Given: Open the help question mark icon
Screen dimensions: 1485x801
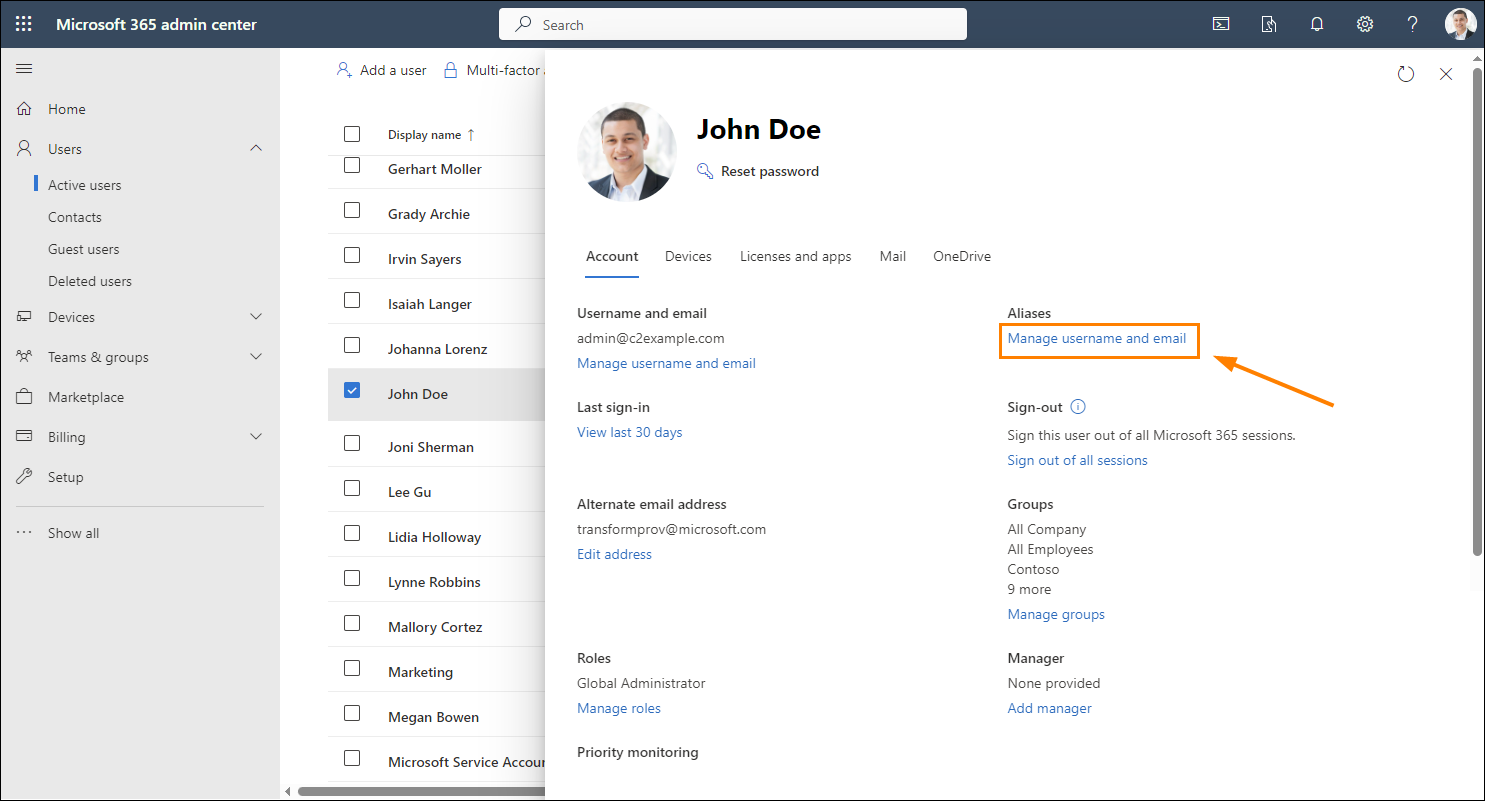Looking at the screenshot, I should point(1413,24).
